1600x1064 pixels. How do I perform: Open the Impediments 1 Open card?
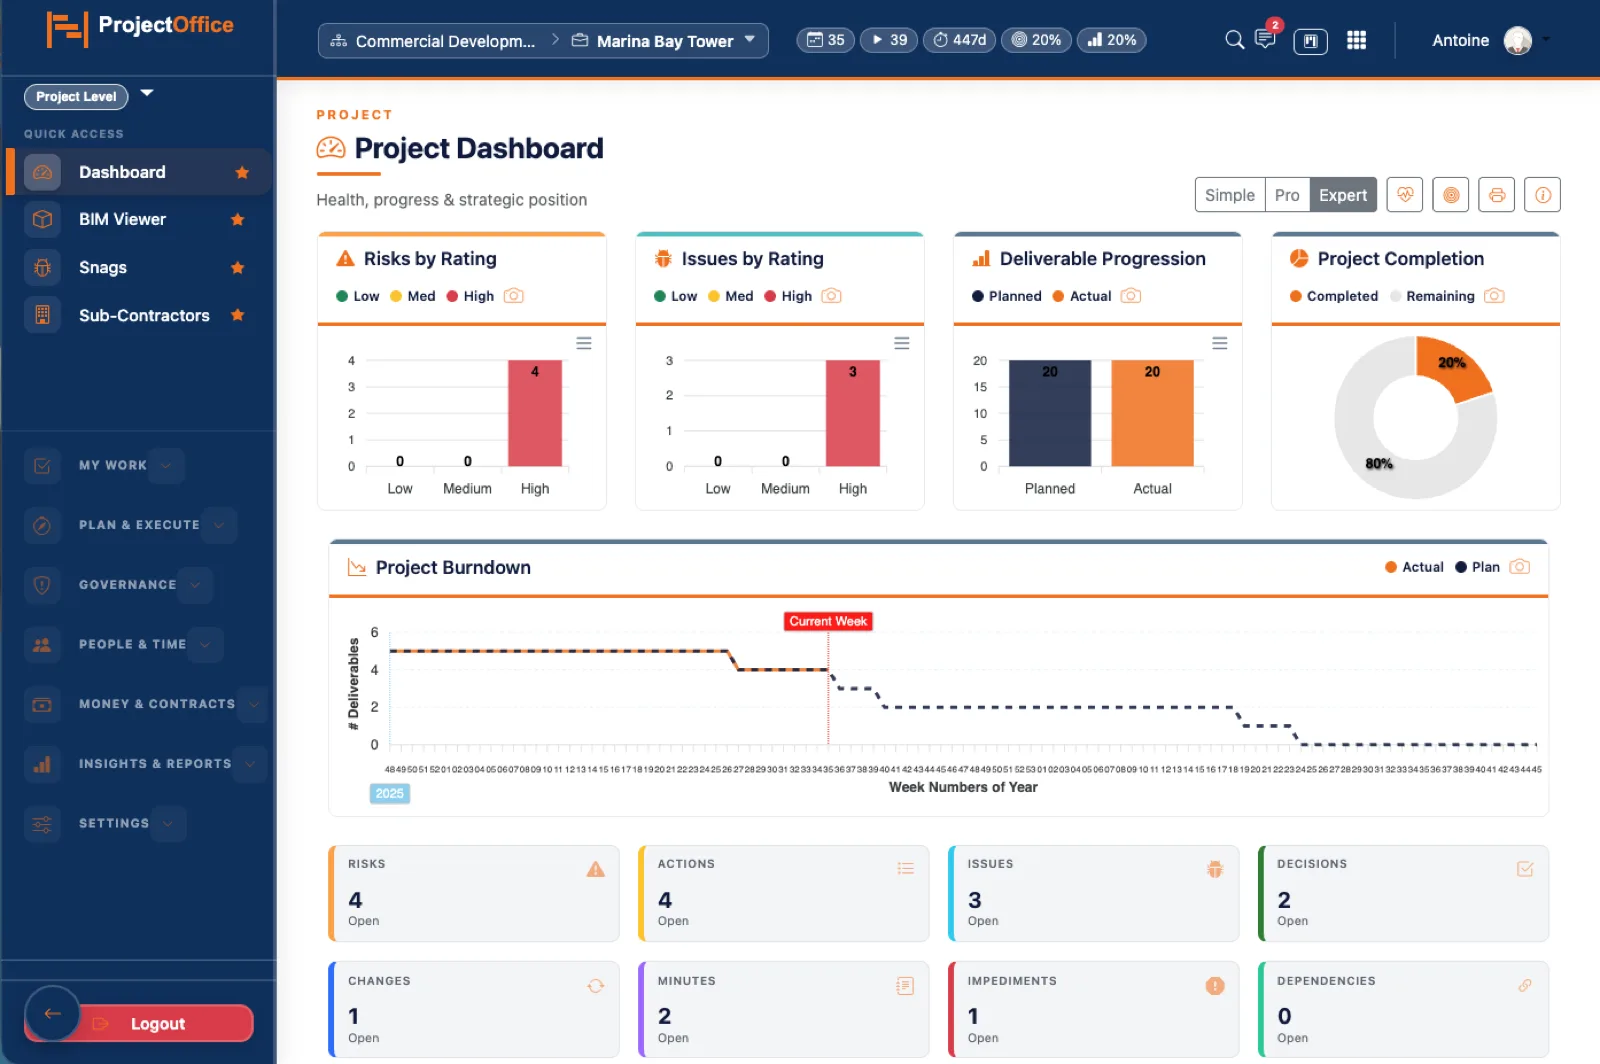(1093, 1010)
